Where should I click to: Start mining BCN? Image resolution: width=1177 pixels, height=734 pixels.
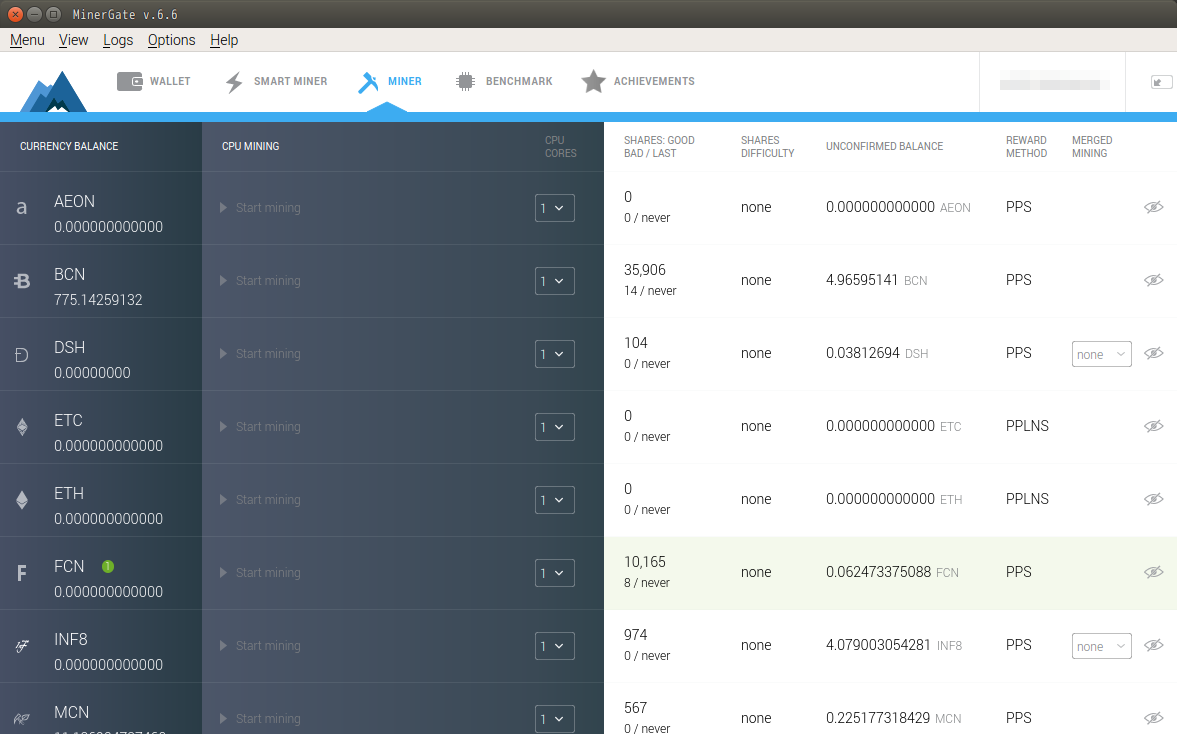[x=260, y=281]
